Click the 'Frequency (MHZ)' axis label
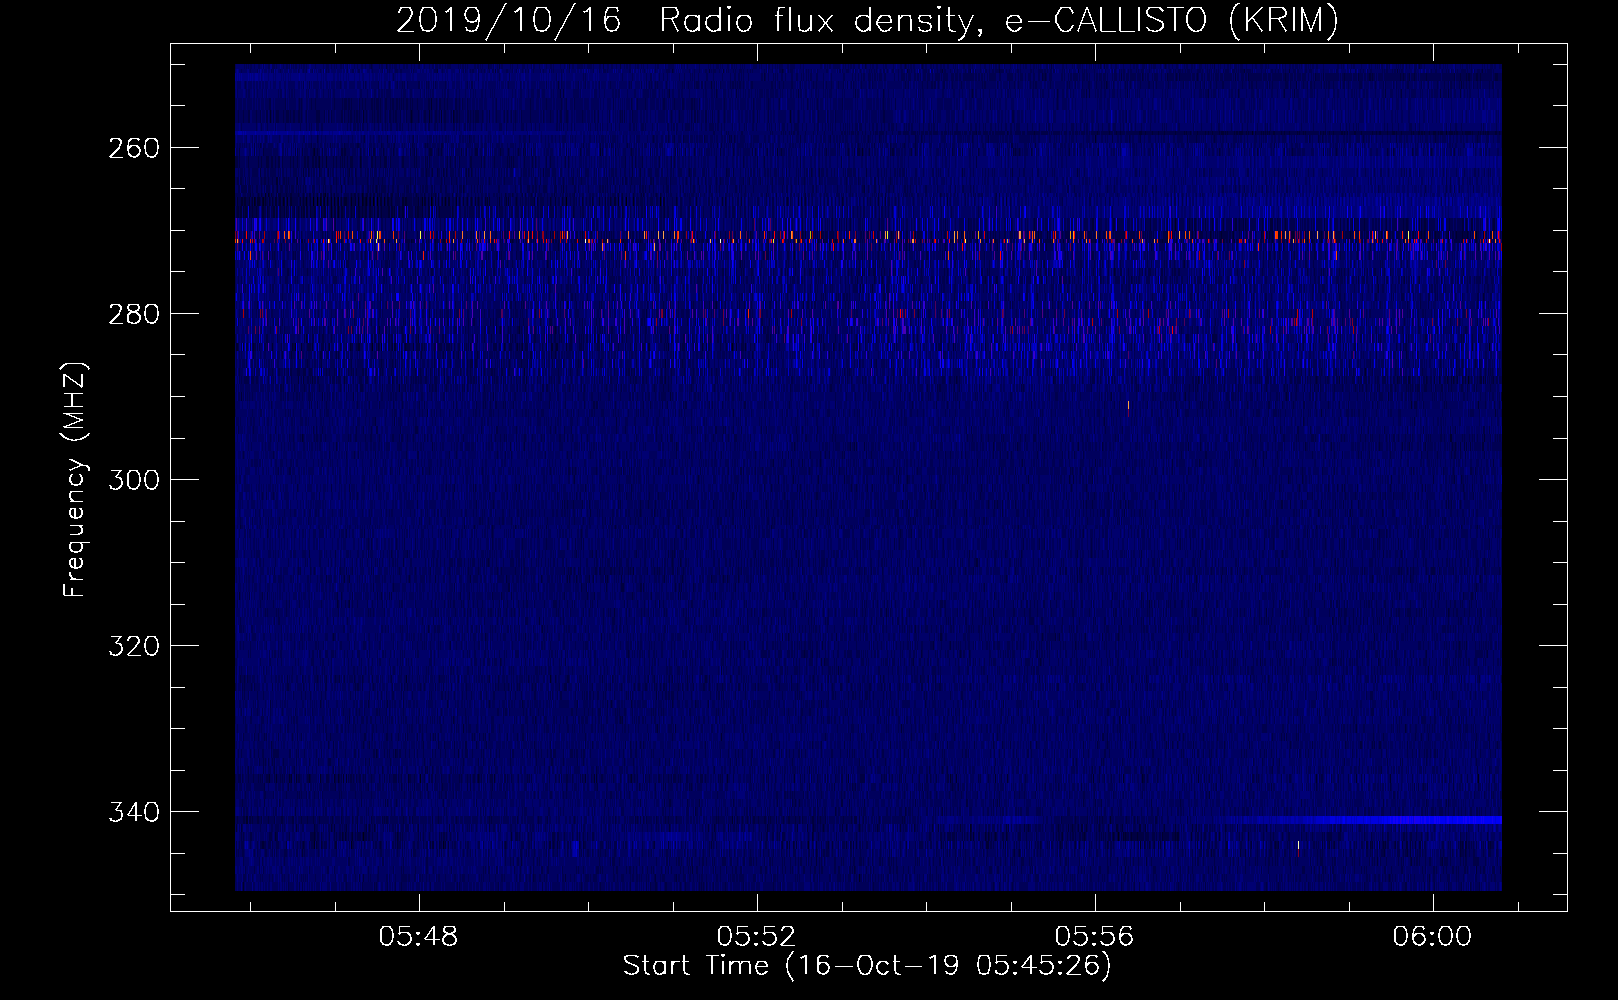 76,479
